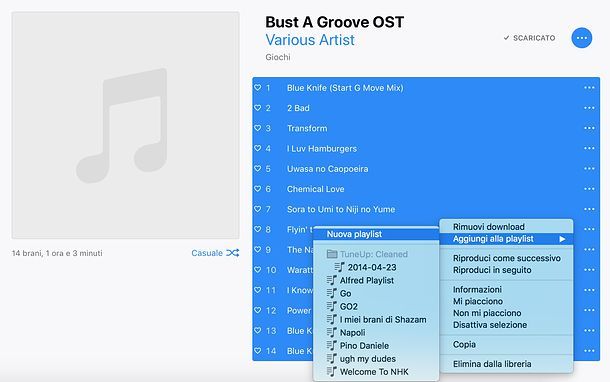Toggle the heart on track 8

point(258,229)
